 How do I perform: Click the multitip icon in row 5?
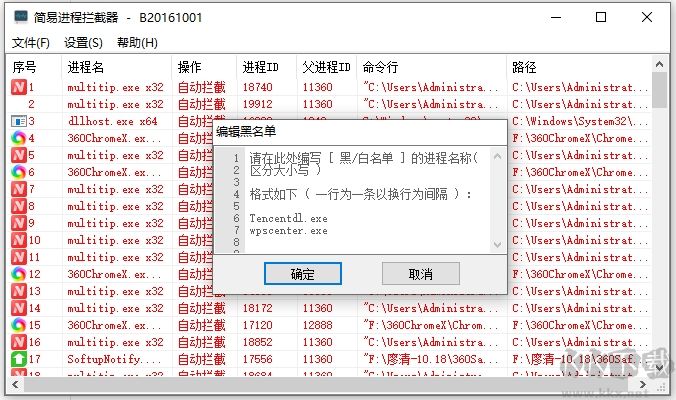click(x=19, y=155)
